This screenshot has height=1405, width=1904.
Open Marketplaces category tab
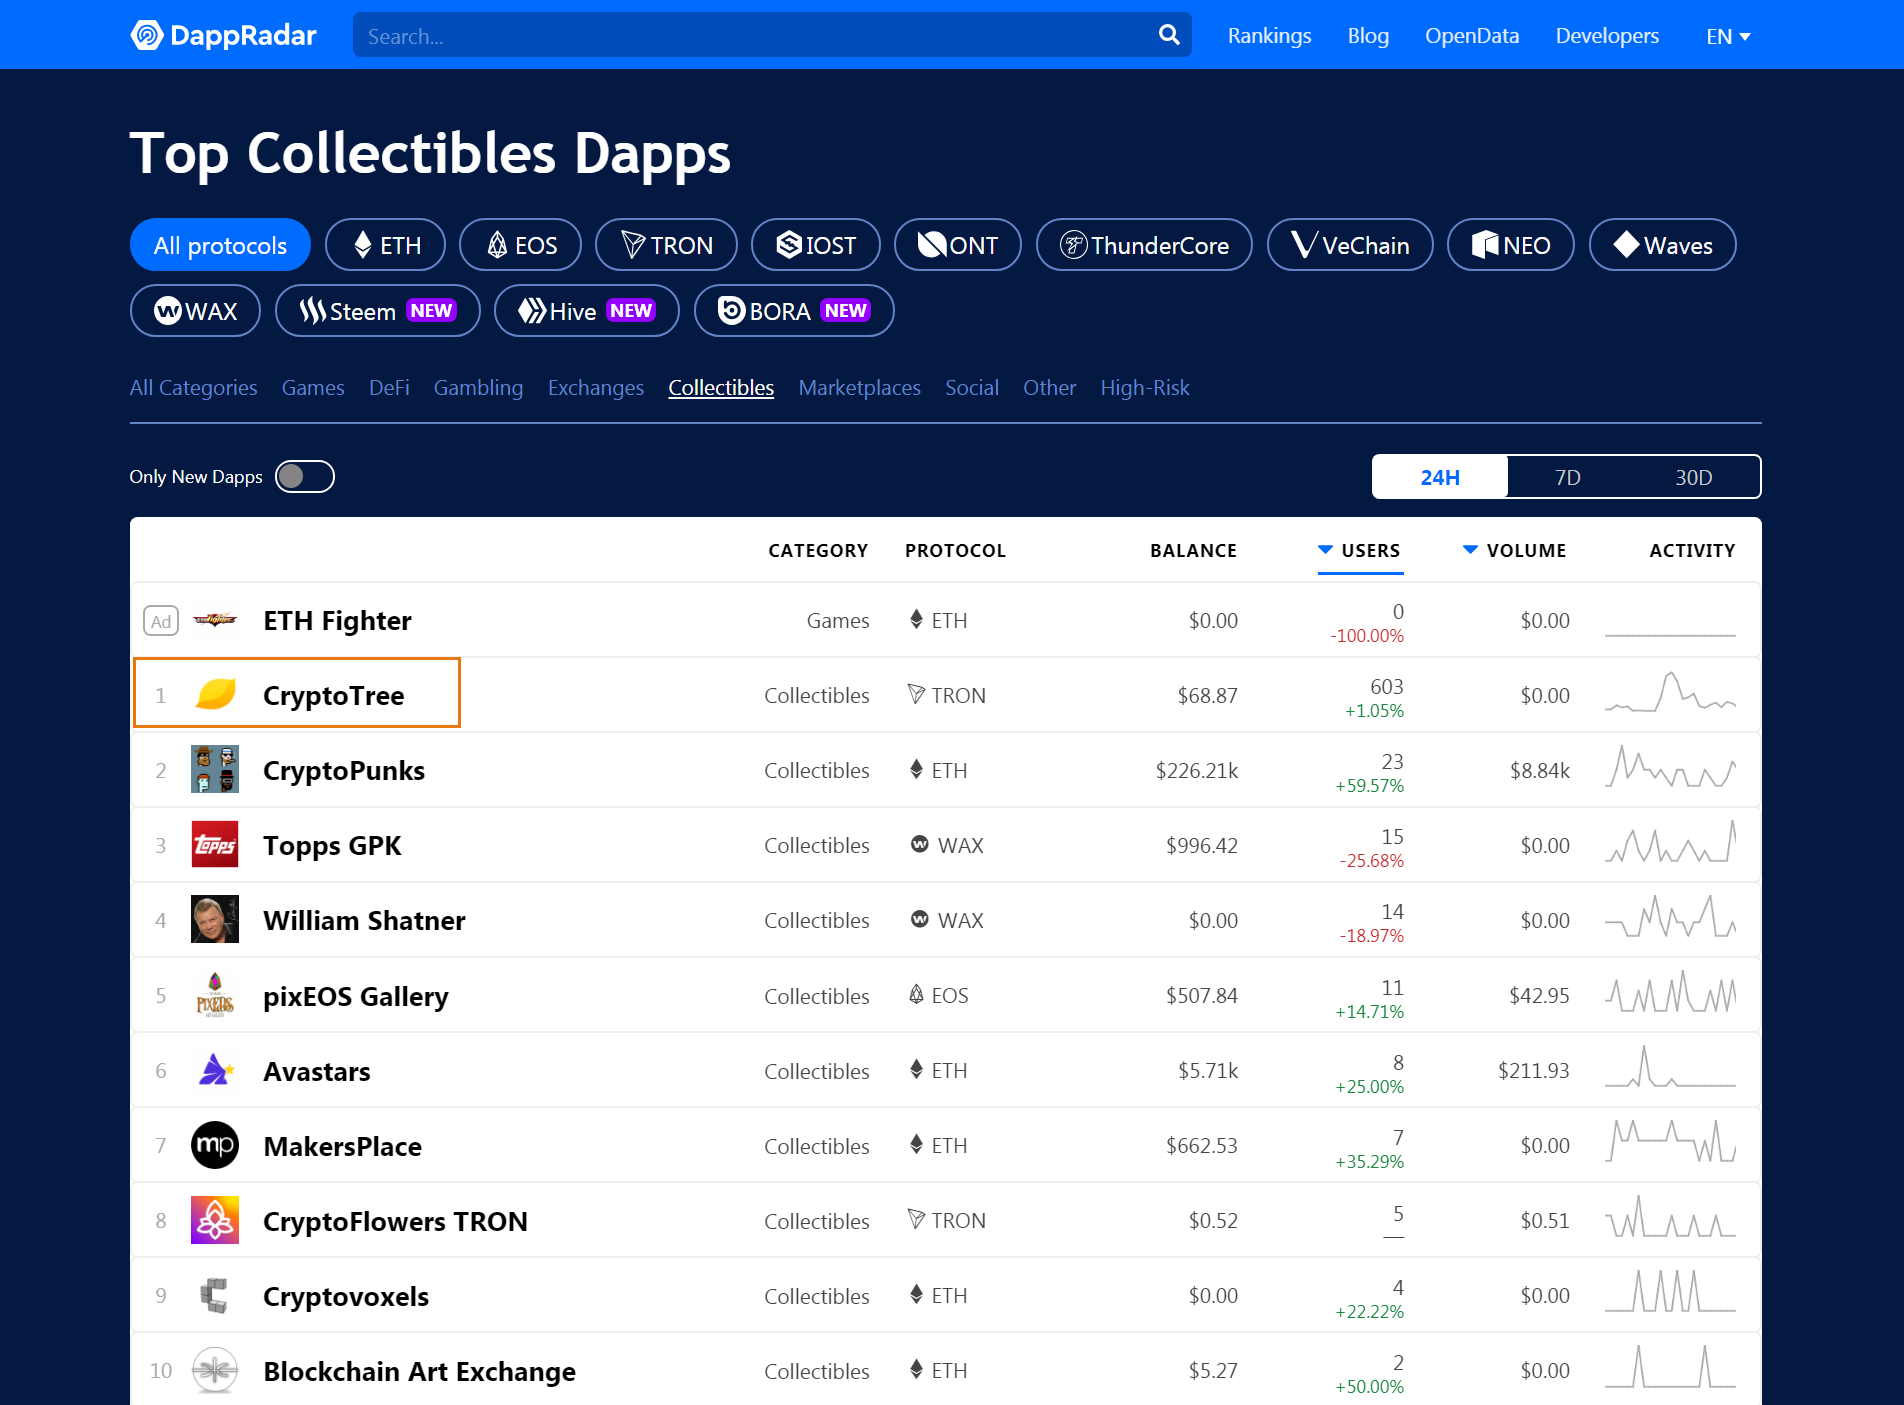click(x=859, y=387)
